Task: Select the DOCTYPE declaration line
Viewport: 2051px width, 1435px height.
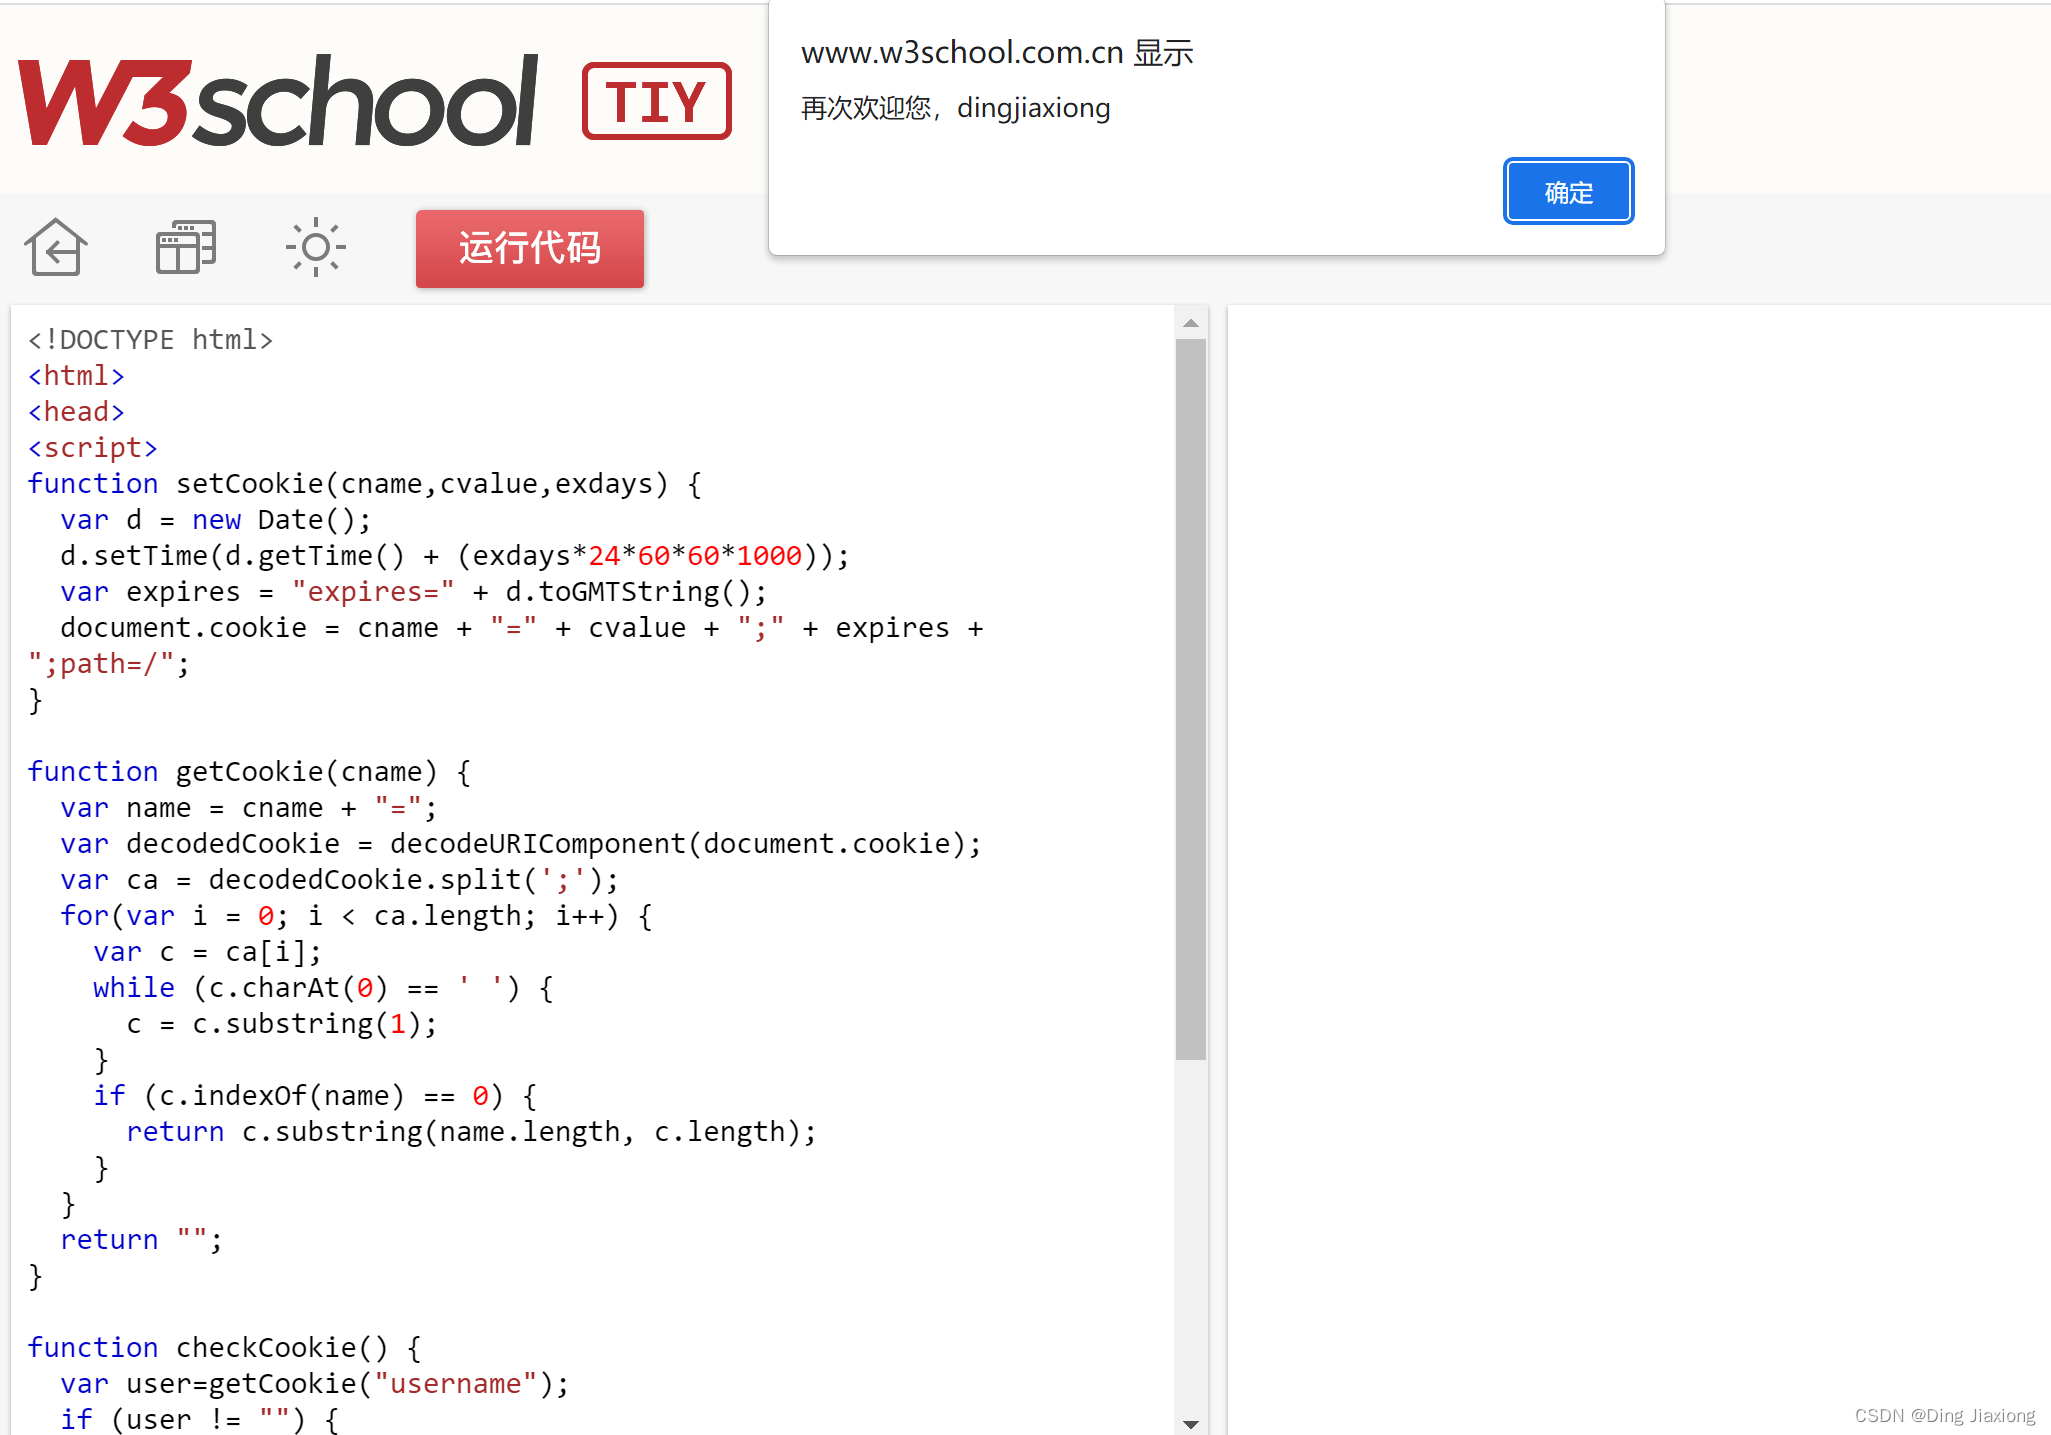Action: point(151,338)
